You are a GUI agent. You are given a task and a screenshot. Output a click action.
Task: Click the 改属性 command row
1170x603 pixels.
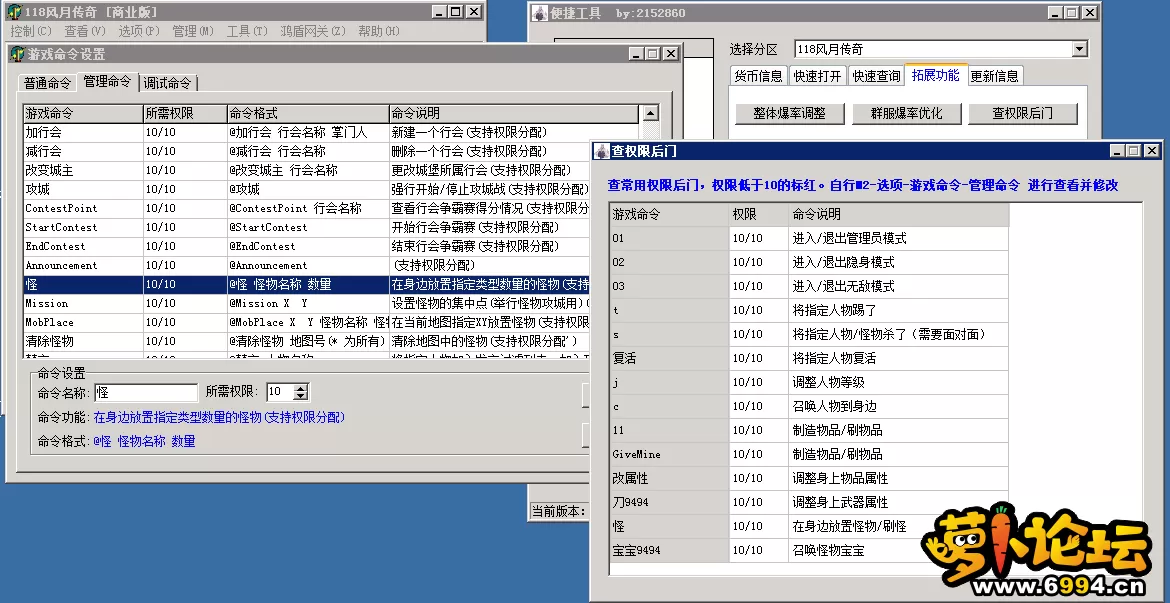coord(809,478)
